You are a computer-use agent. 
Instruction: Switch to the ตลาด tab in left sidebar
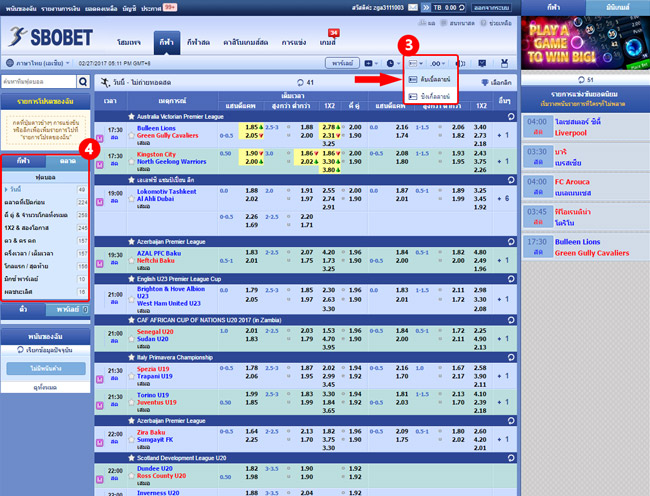(67, 161)
